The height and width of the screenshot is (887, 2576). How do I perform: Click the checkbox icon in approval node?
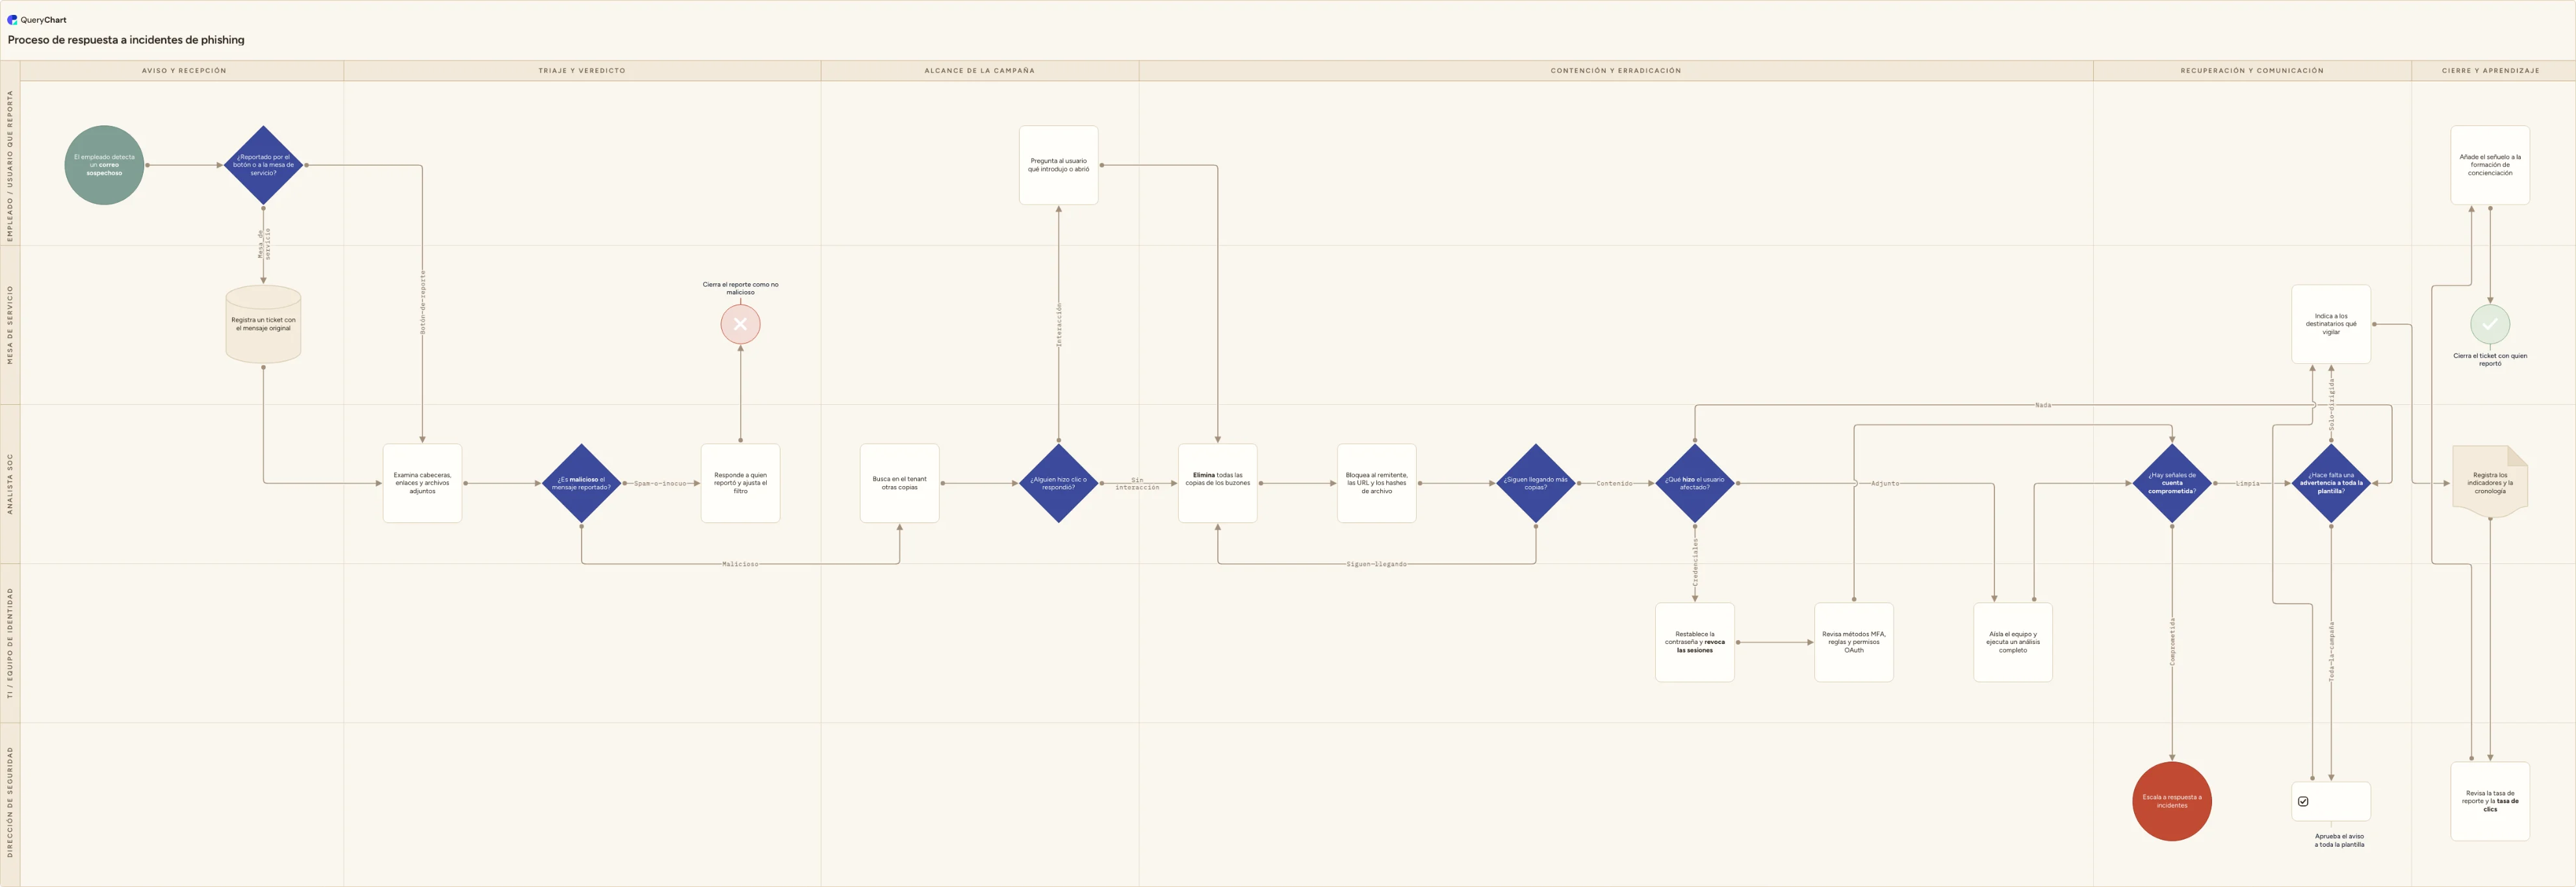tap(2303, 801)
